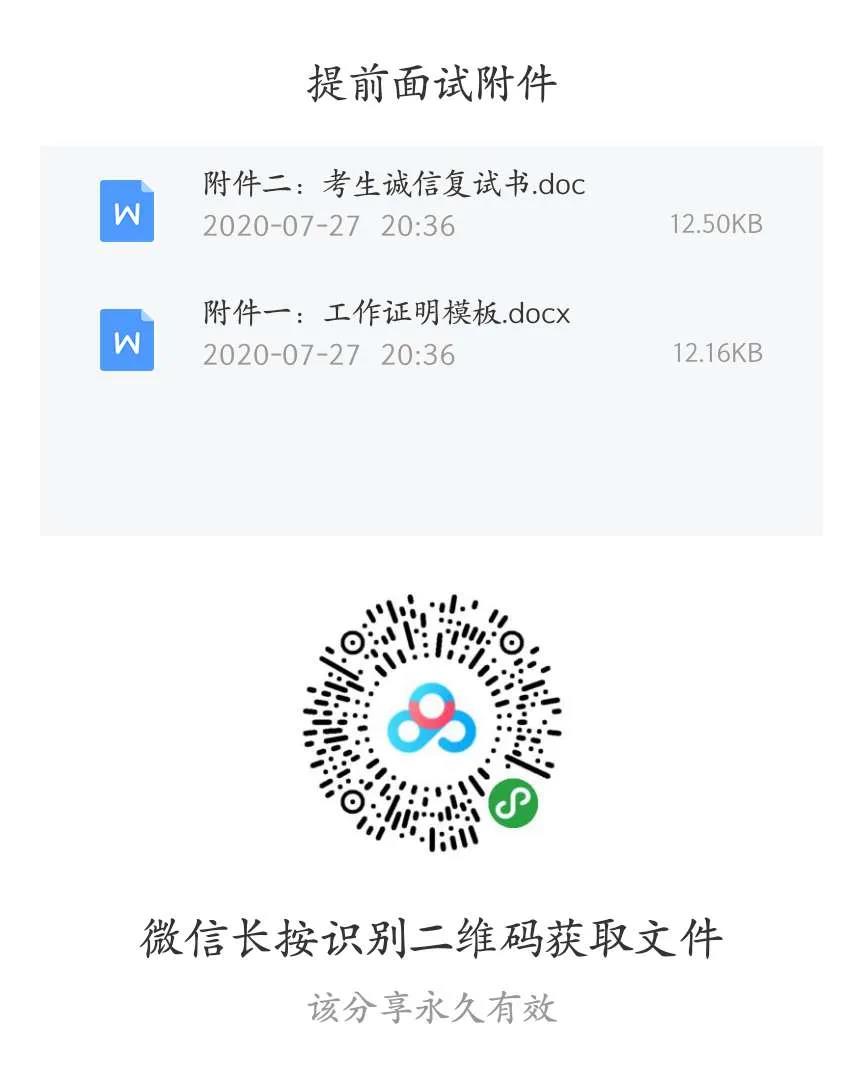Click the folded corner of the first doc icon
Image resolution: width=864 pixels, height=1084 pixels.
[x=147, y=187]
